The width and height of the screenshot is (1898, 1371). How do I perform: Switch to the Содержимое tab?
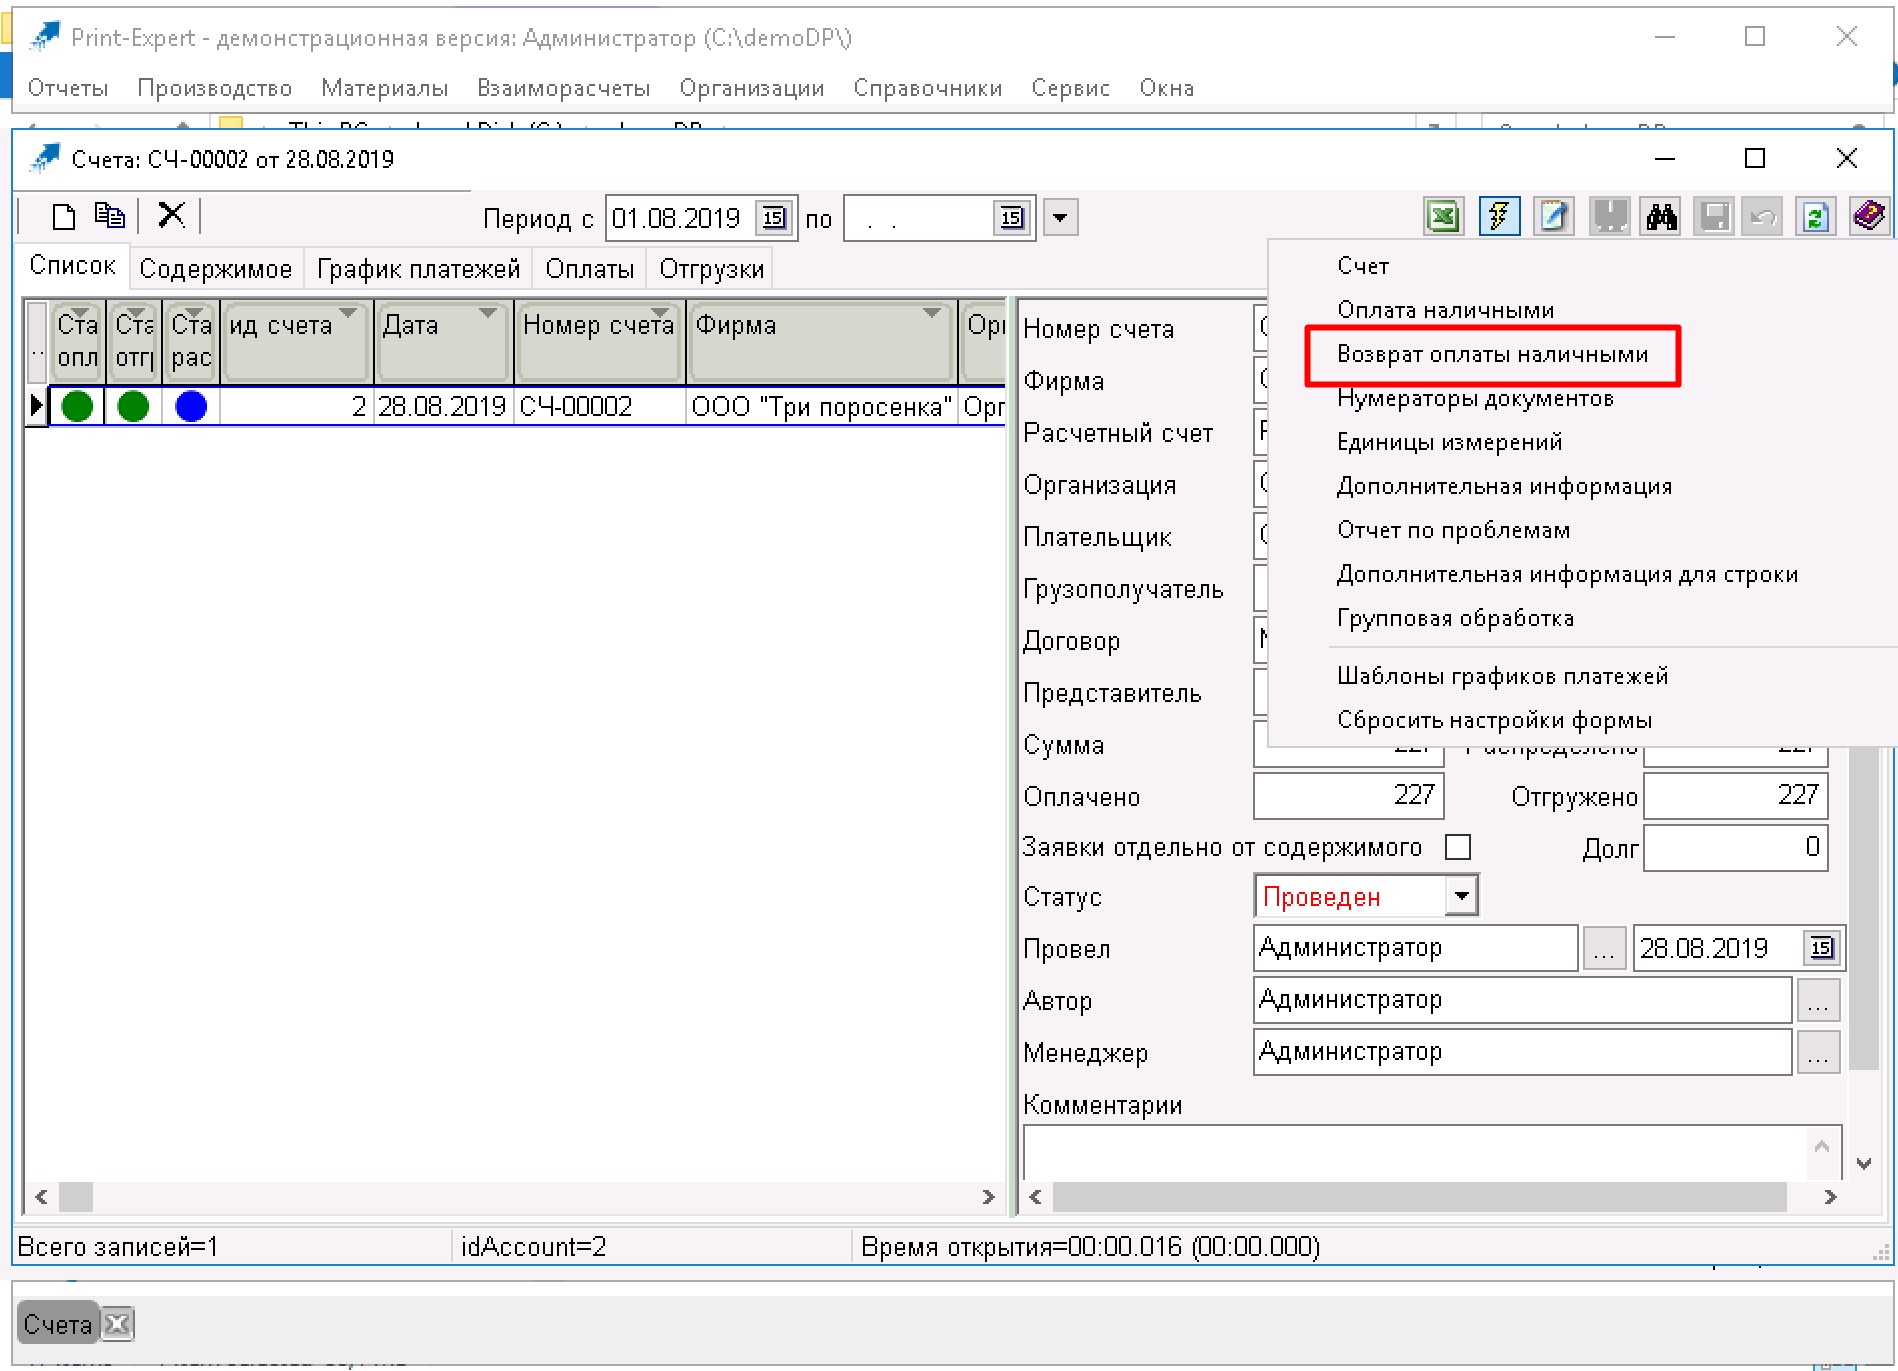[x=216, y=269]
